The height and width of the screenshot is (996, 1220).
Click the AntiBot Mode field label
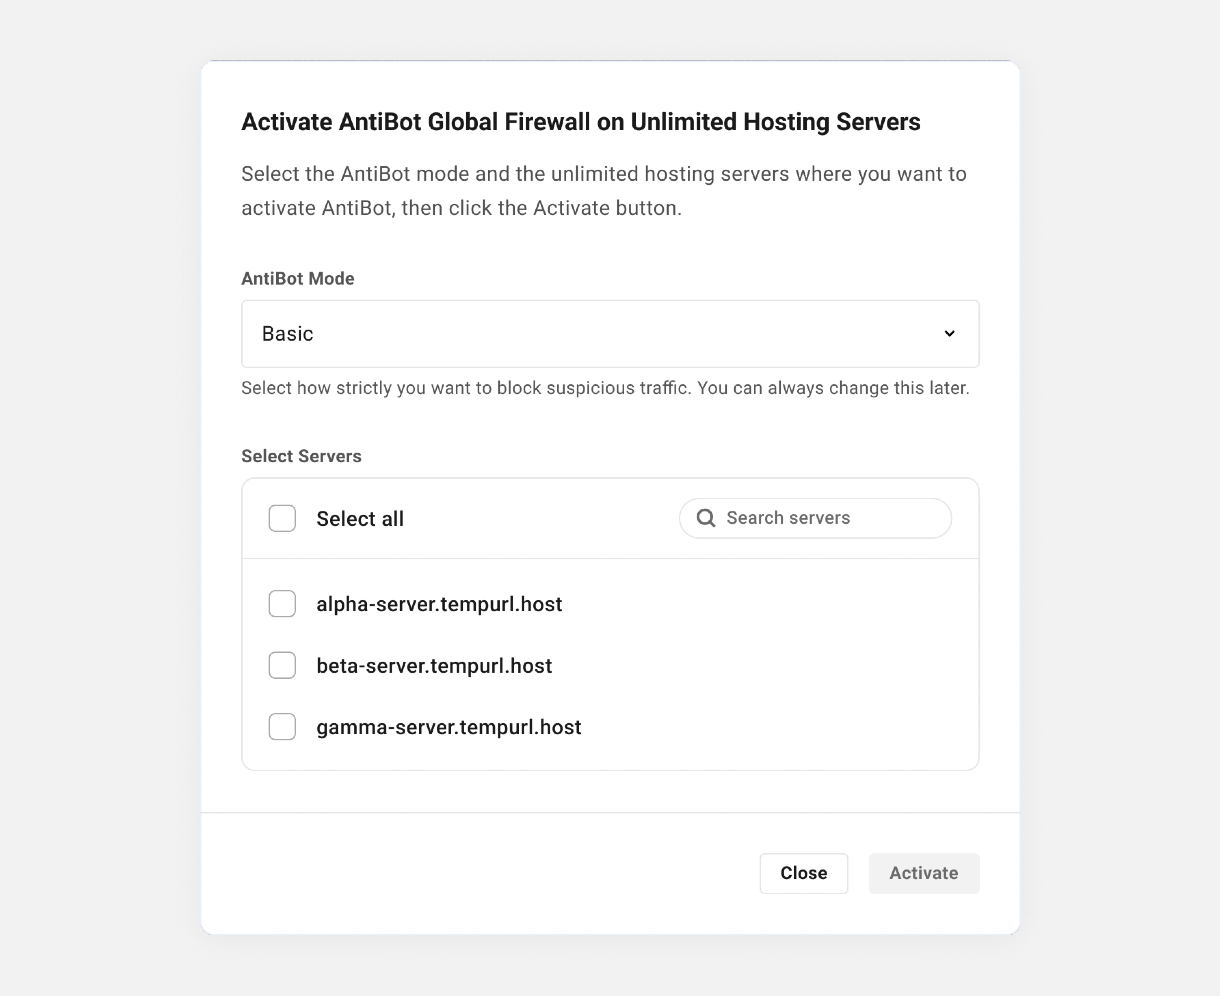[298, 279]
